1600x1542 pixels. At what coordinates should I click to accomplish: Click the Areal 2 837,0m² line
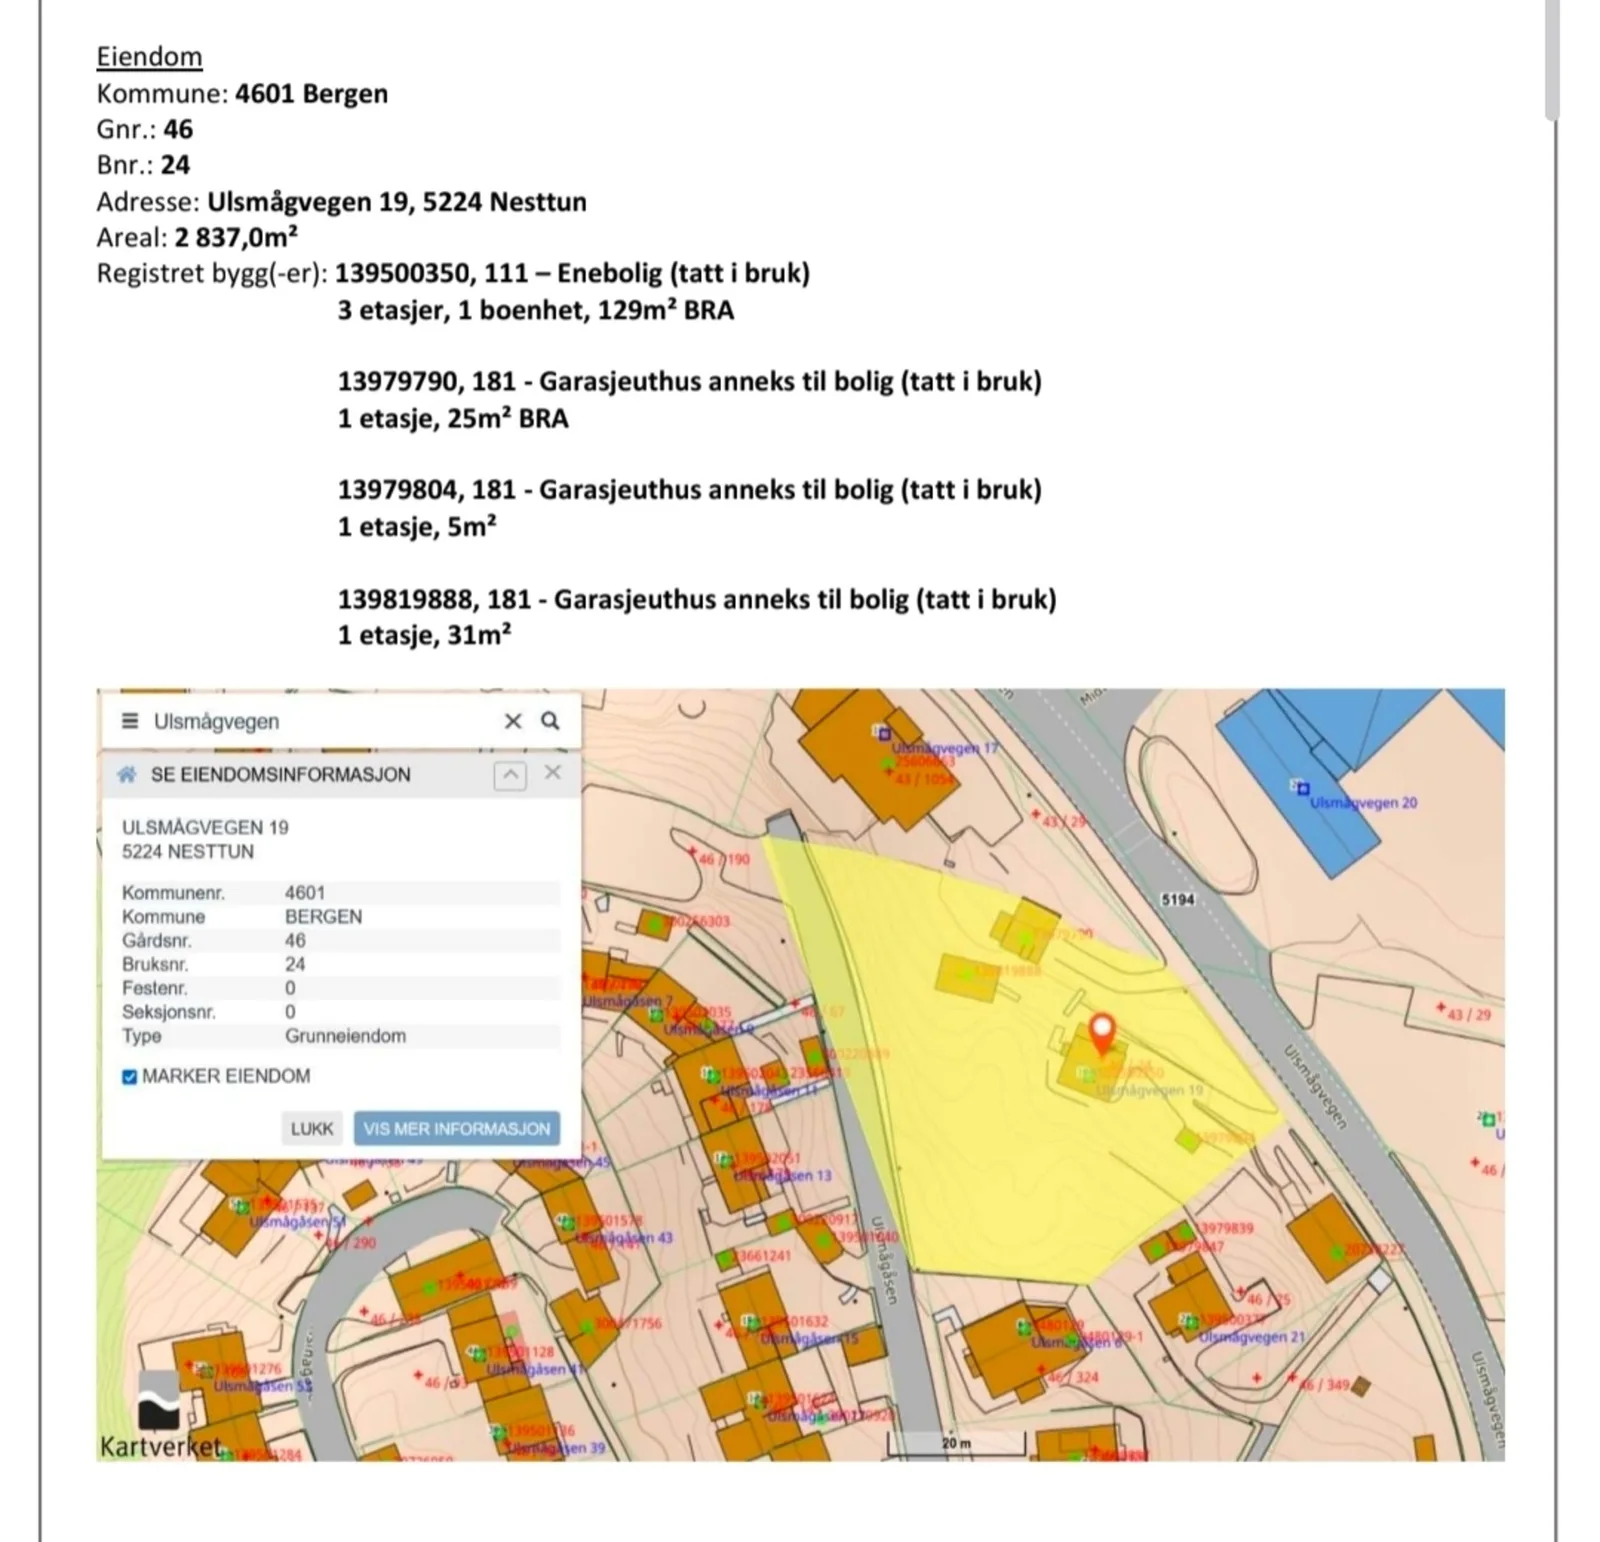(x=197, y=237)
